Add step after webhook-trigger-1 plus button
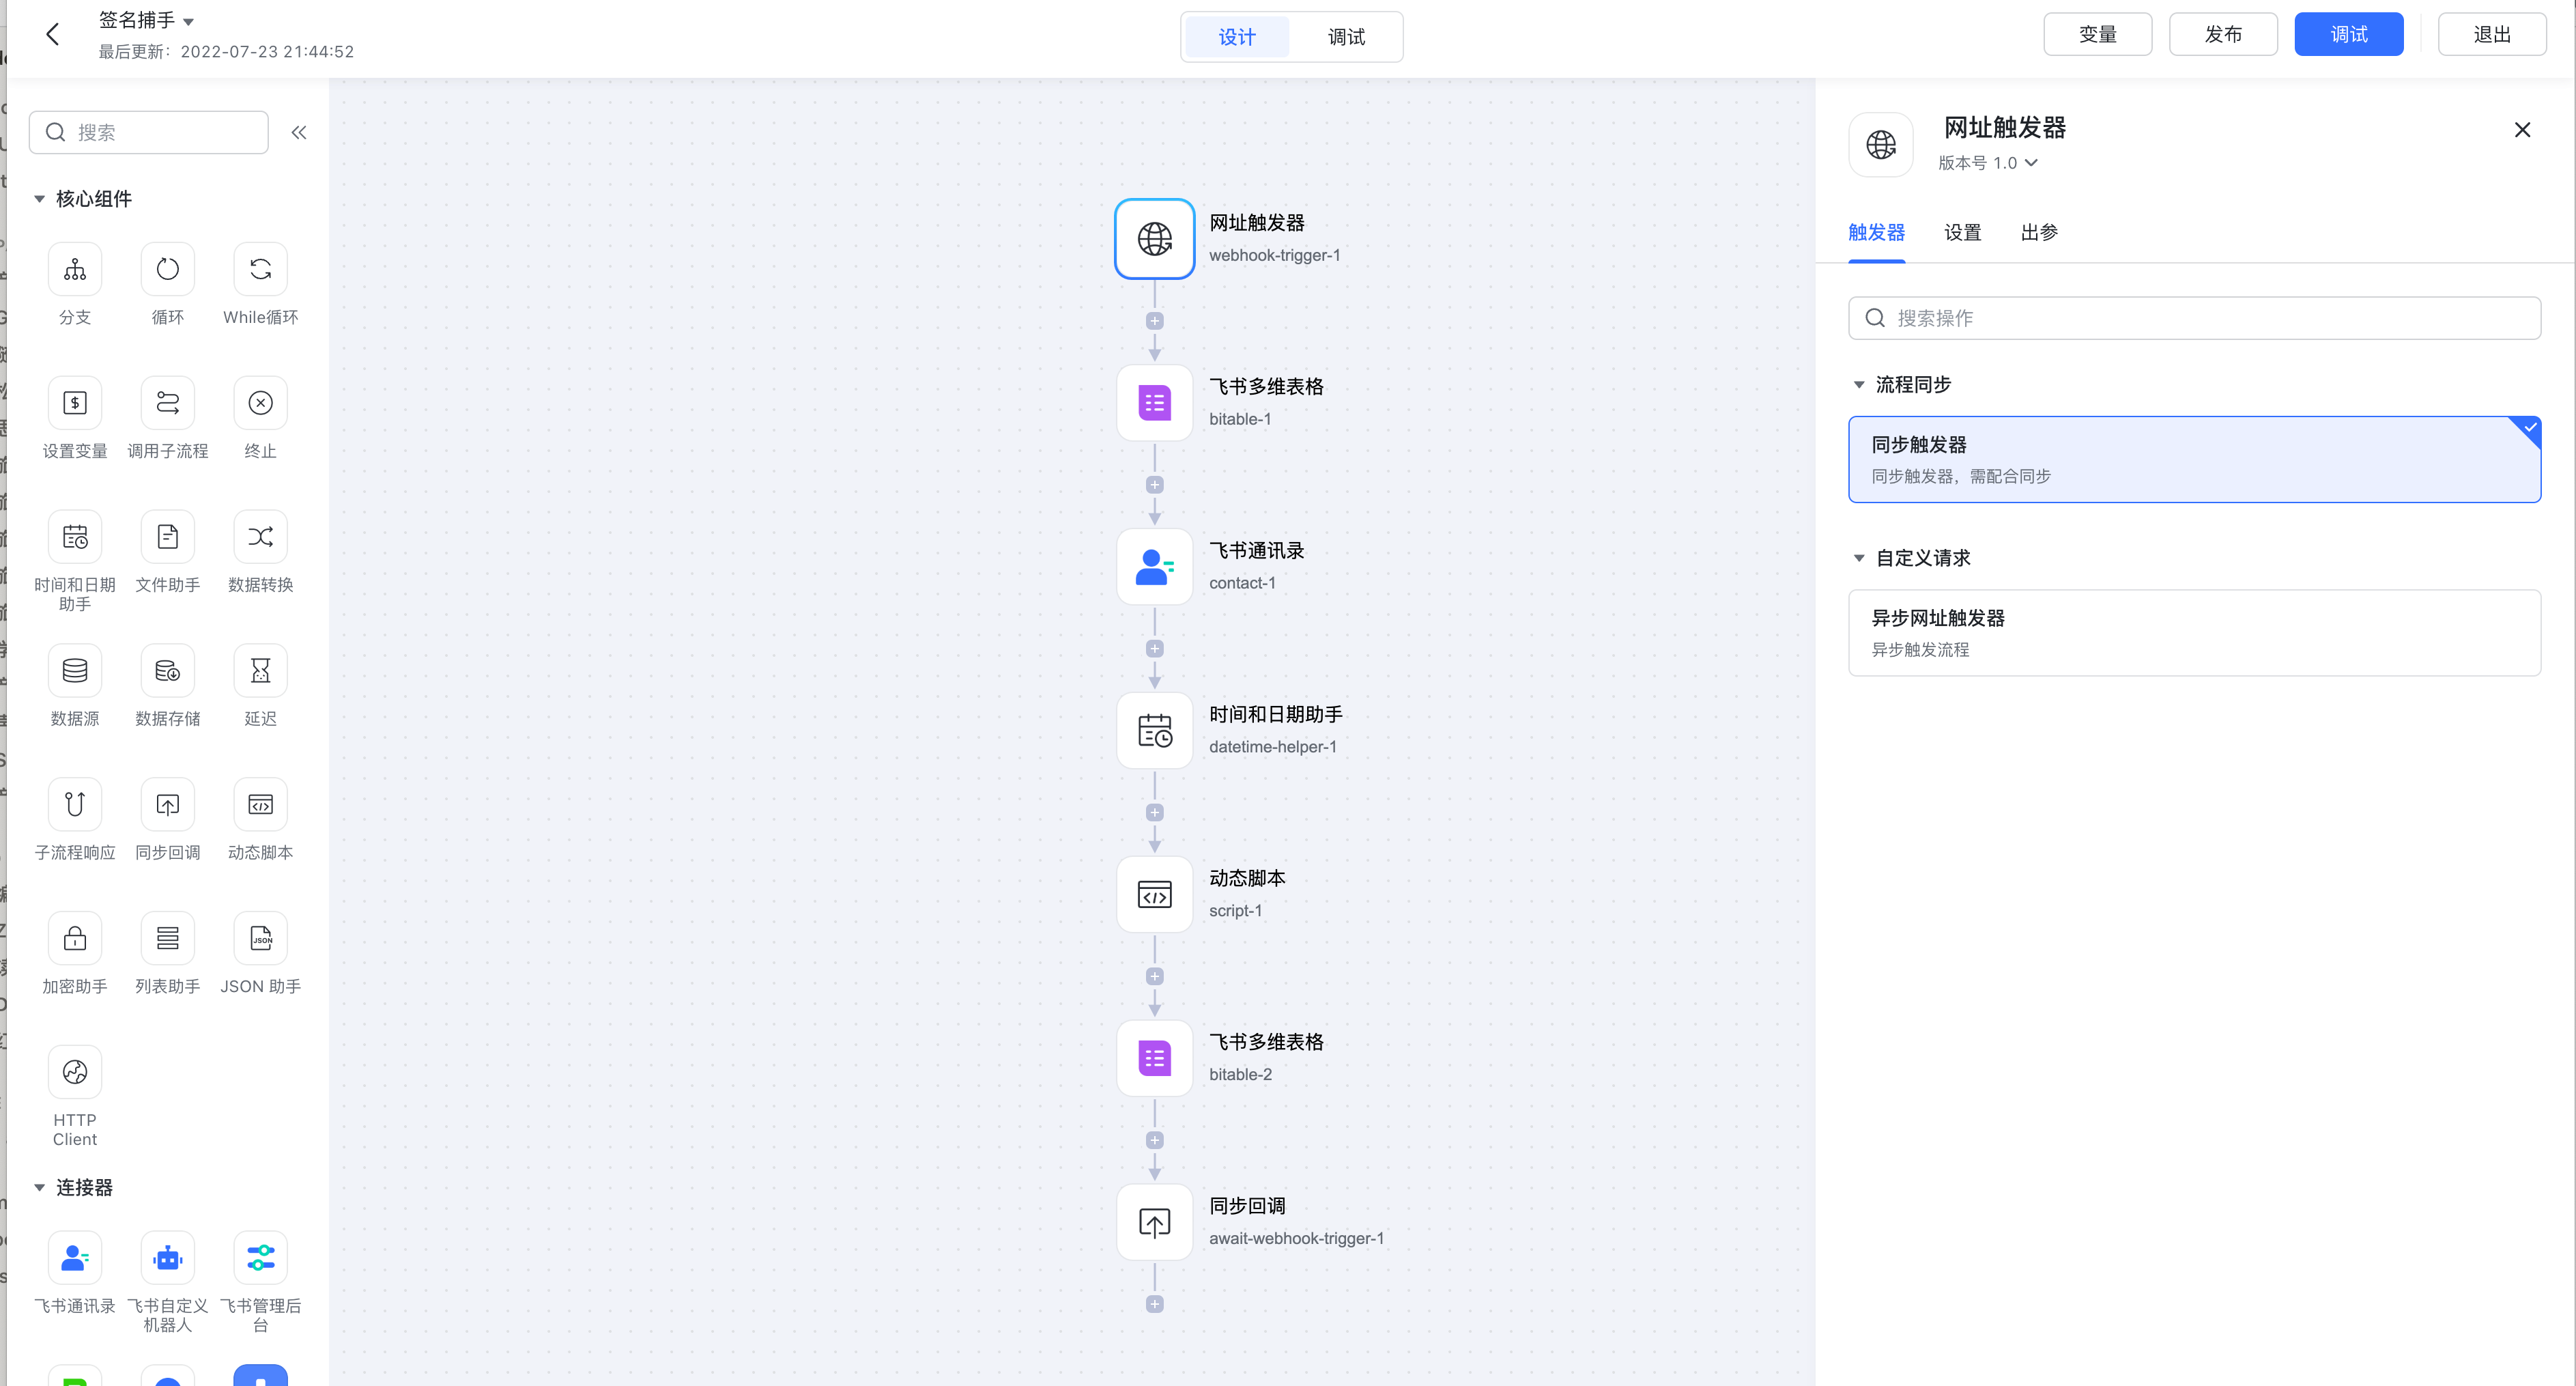Viewport: 2576px width, 1386px height. click(x=1155, y=321)
